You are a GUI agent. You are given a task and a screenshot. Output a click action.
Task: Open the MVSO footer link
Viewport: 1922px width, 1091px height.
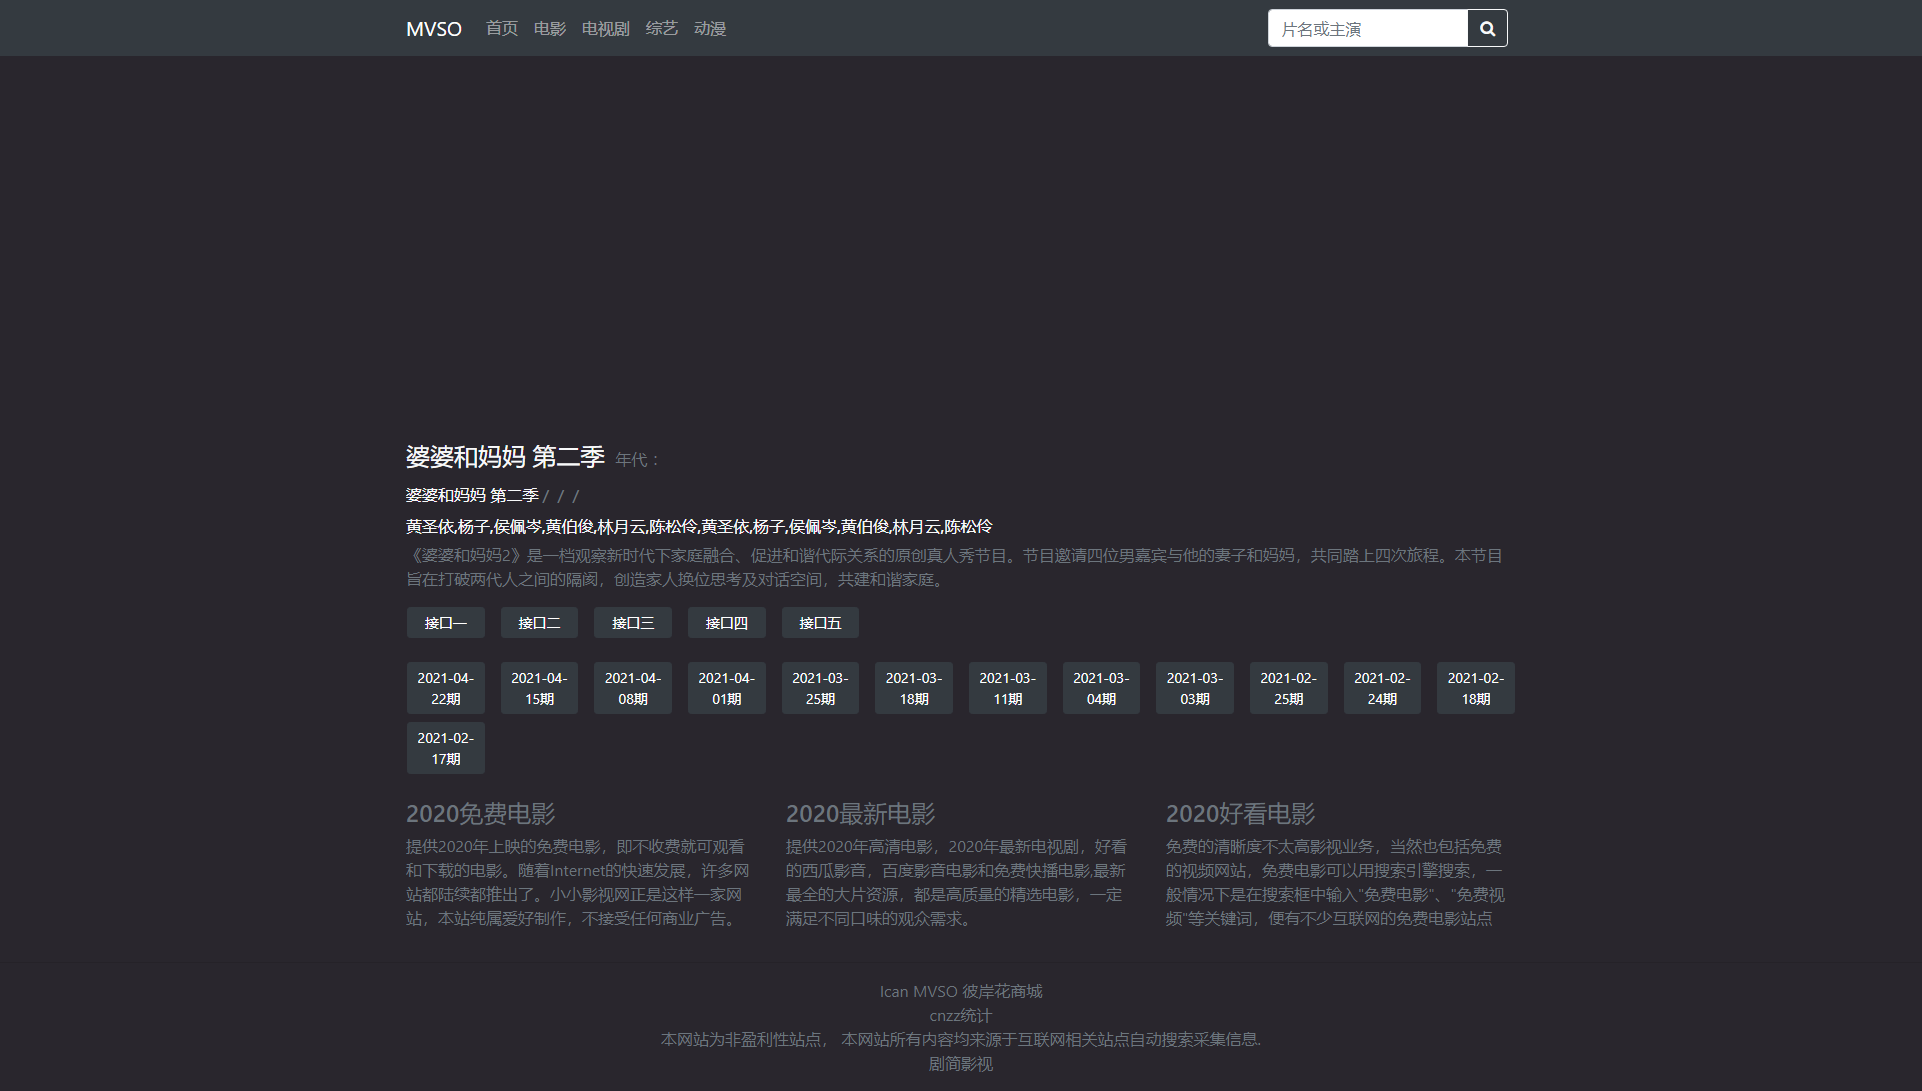pyautogui.click(x=935, y=991)
